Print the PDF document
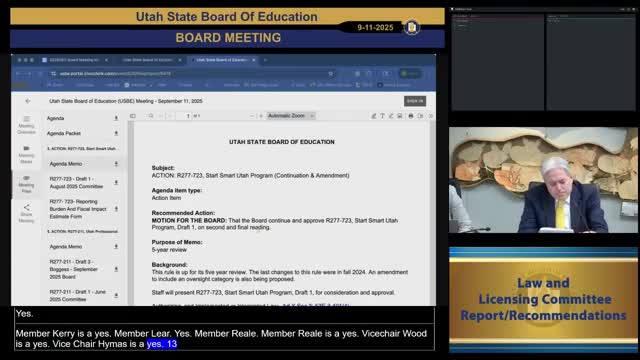640x360 pixels. [x=411, y=116]
